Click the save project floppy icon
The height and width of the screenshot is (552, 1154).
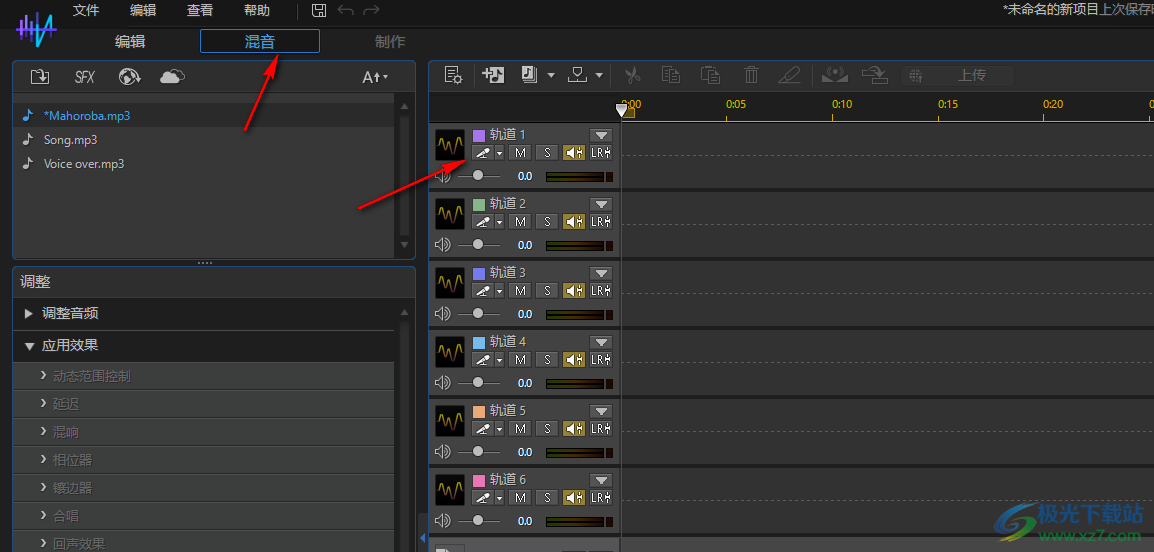coord(319,10)
